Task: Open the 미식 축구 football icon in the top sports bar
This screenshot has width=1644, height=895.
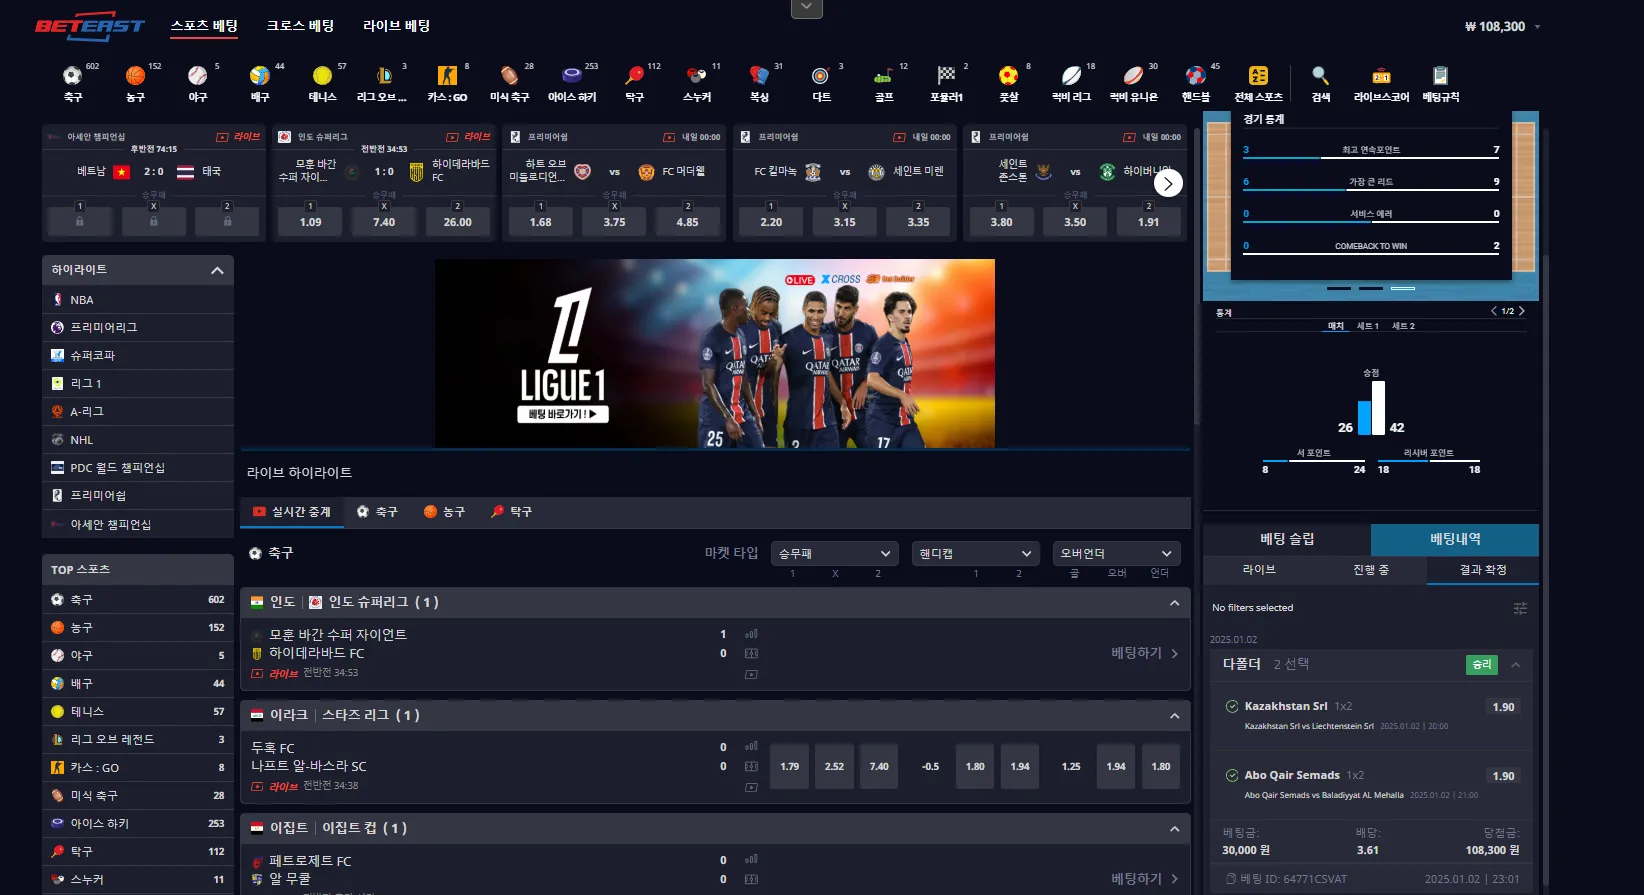Action: pyautogui.click(x=509, y=76)
